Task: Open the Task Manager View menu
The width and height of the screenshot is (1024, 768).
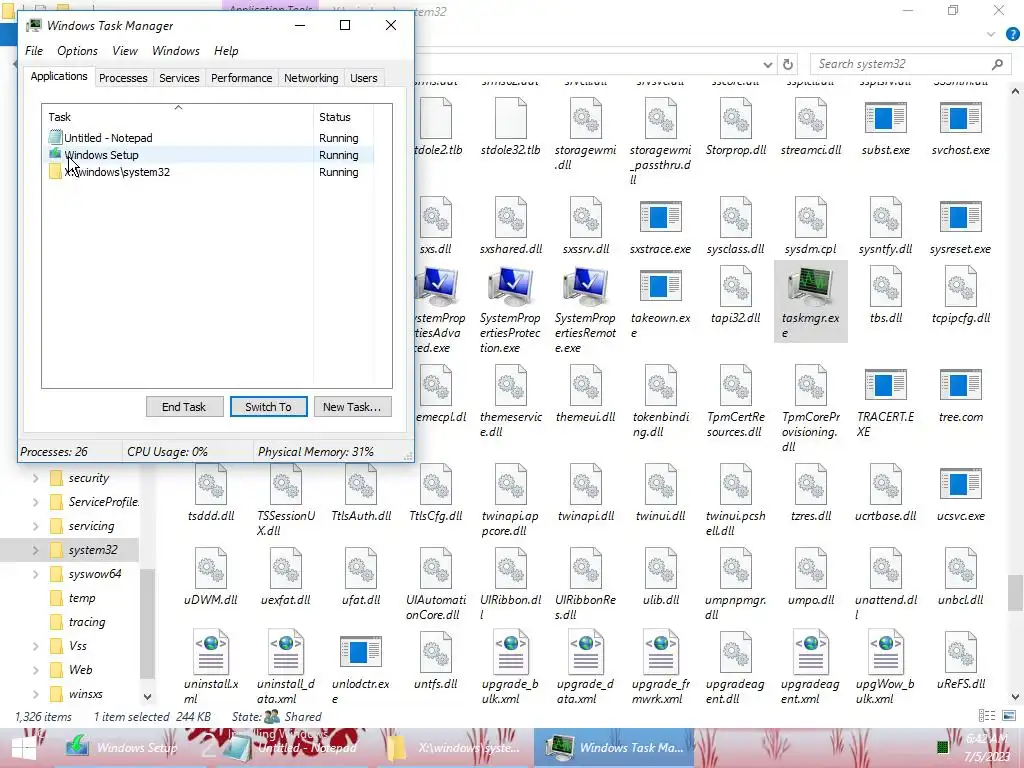Action: (x=124, y=51)
